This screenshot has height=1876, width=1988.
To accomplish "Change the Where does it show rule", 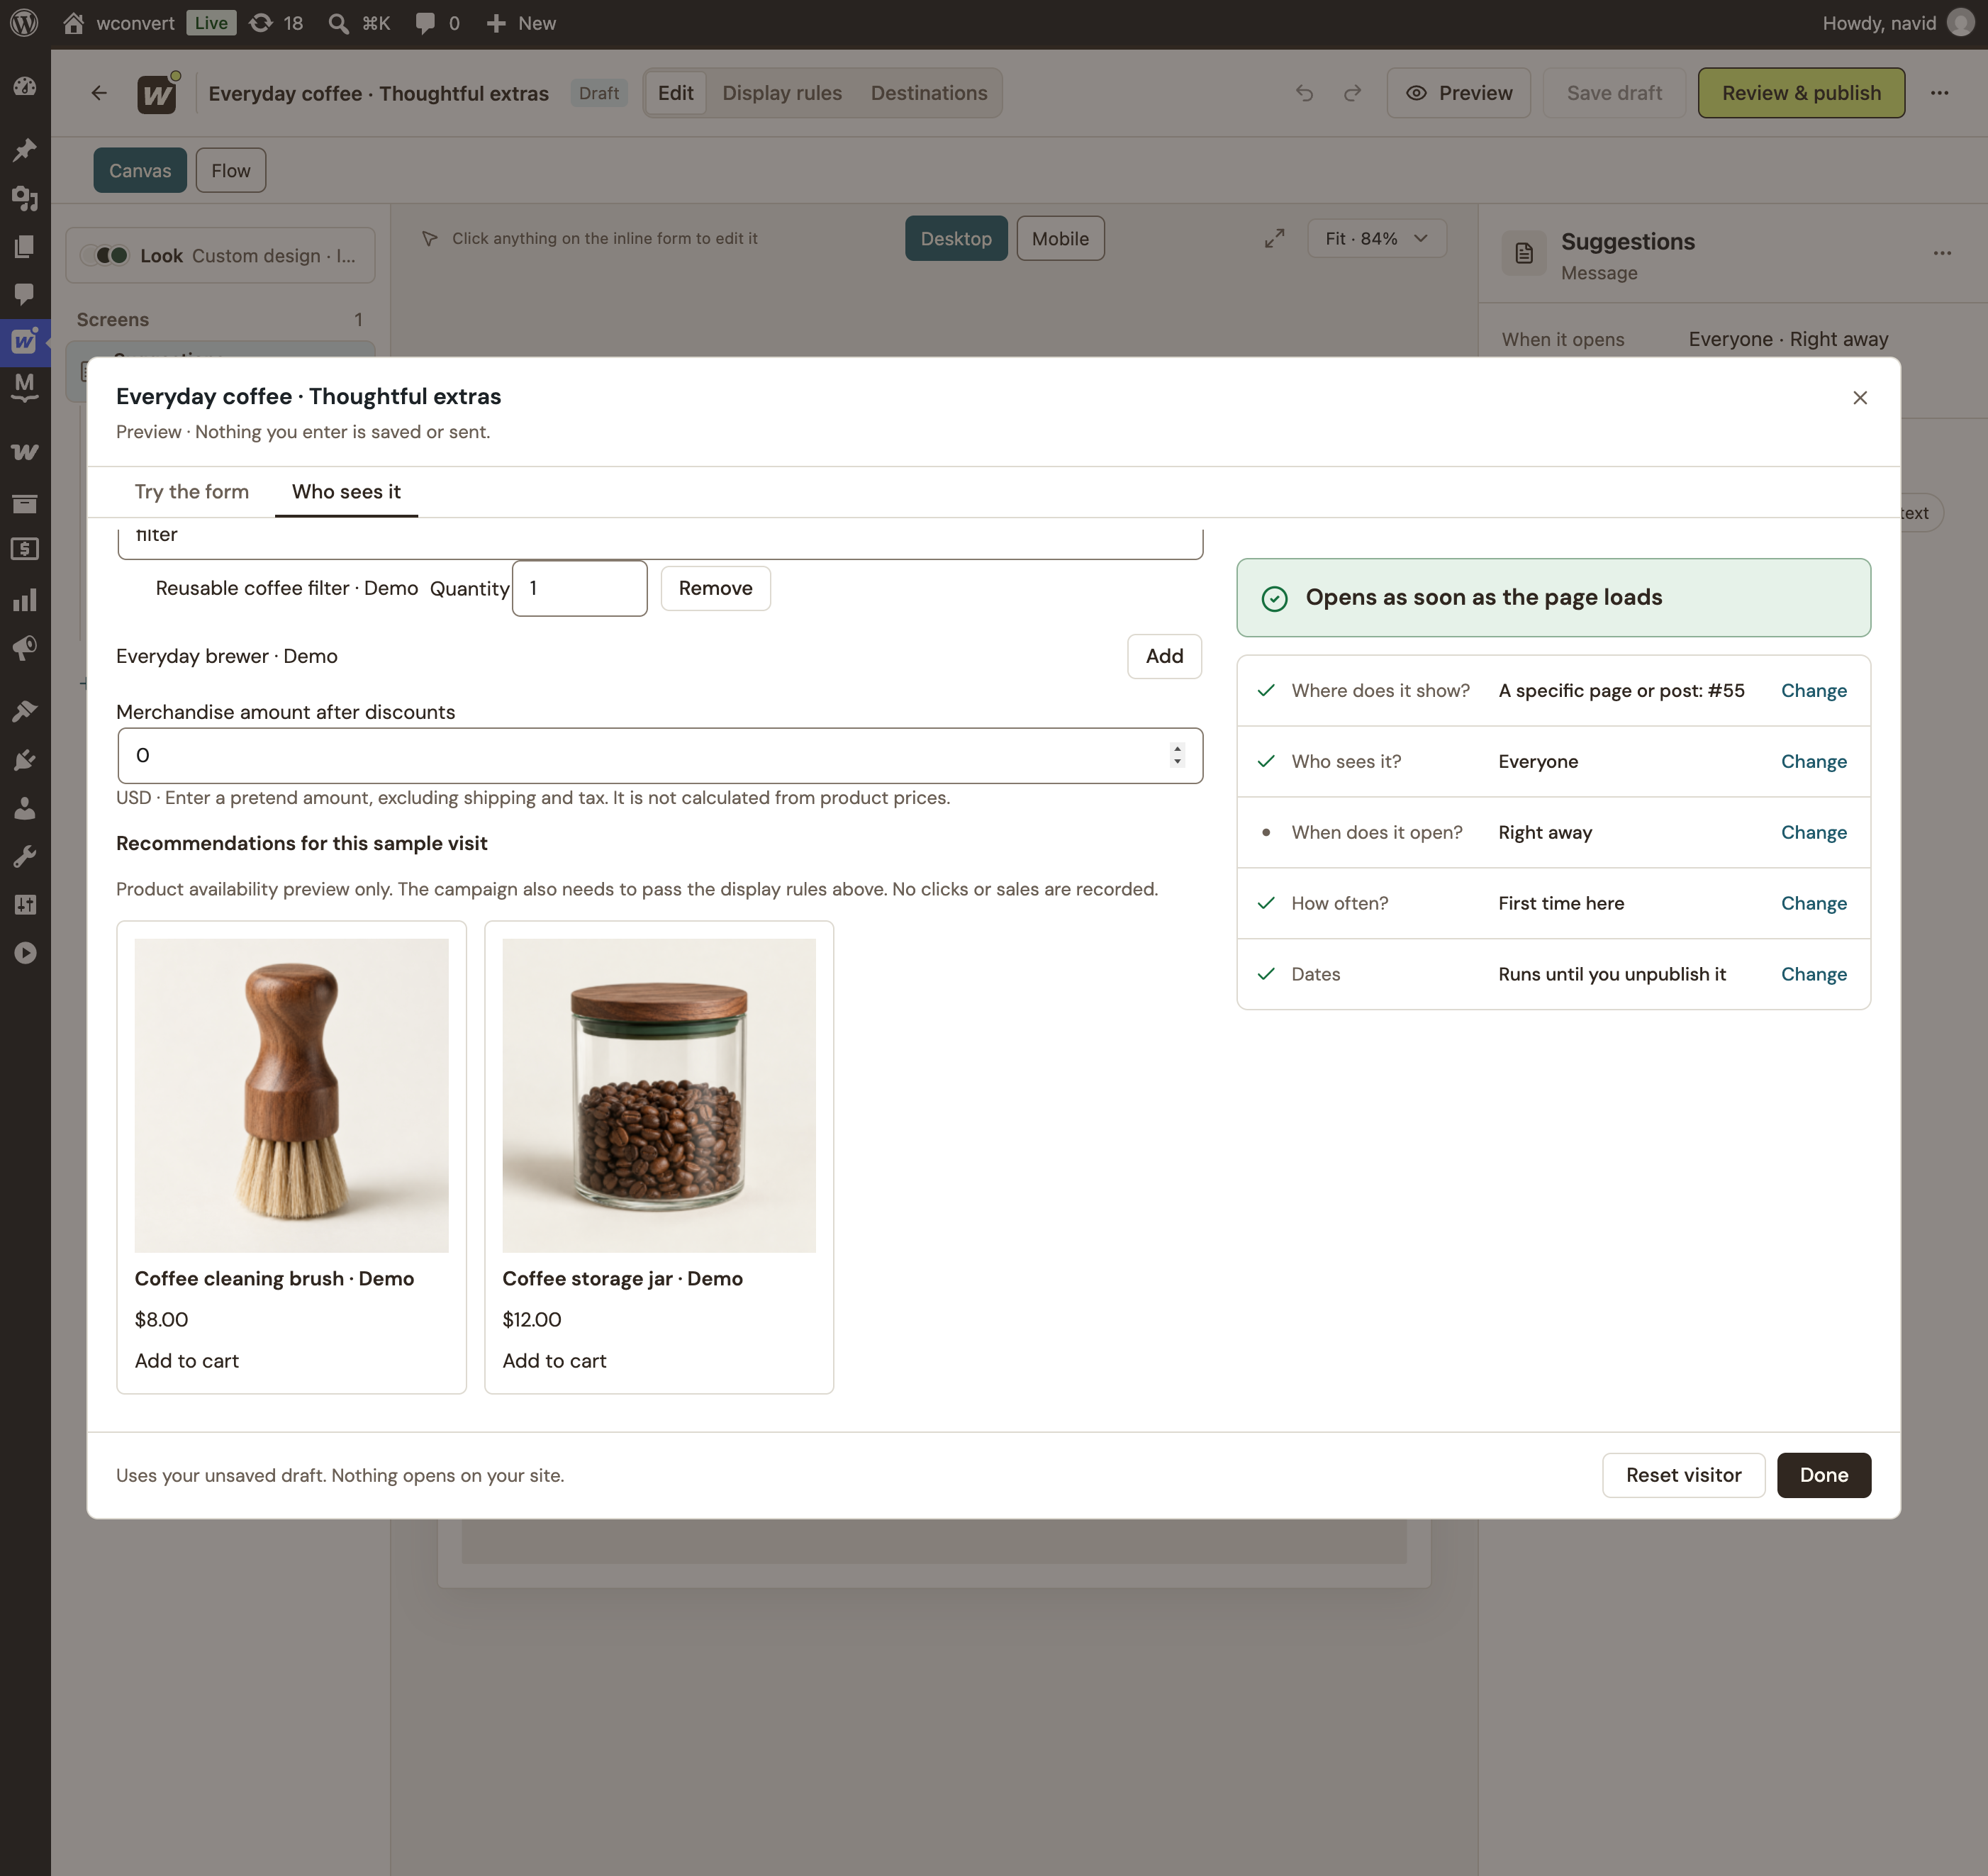I will pyautogui.click(x=1813, y=690).
